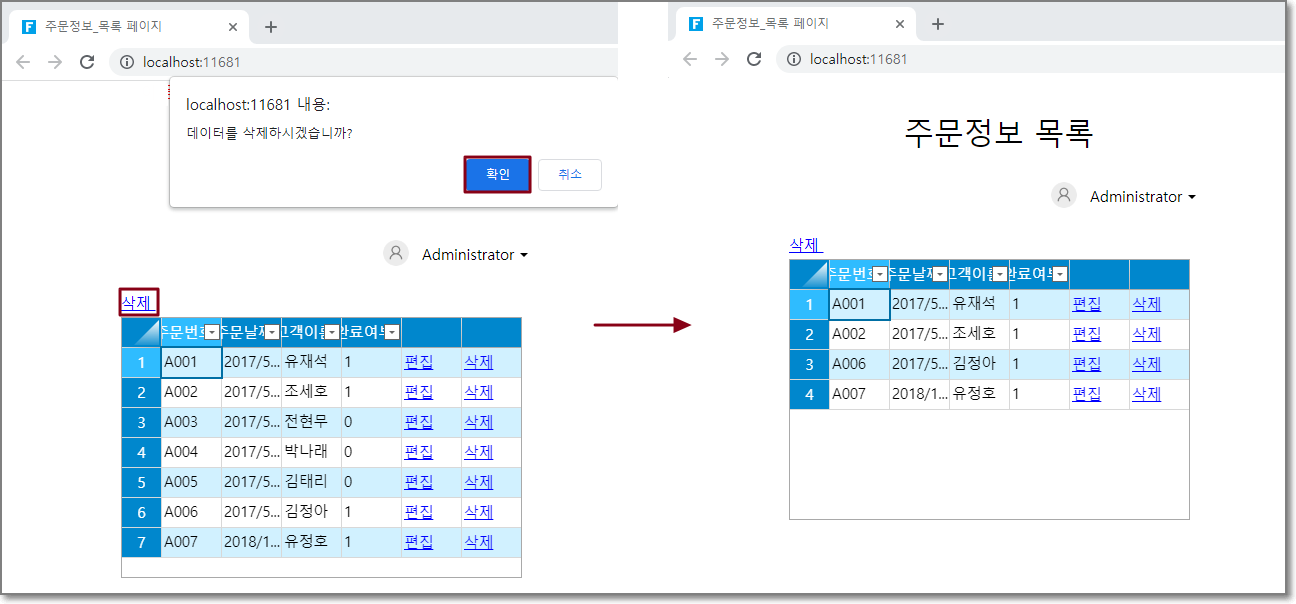This screenshot has height=604, width=1296.
Task: Click the reload icon in the left browser
Action: pyautogui.click(x=87, y=62)
